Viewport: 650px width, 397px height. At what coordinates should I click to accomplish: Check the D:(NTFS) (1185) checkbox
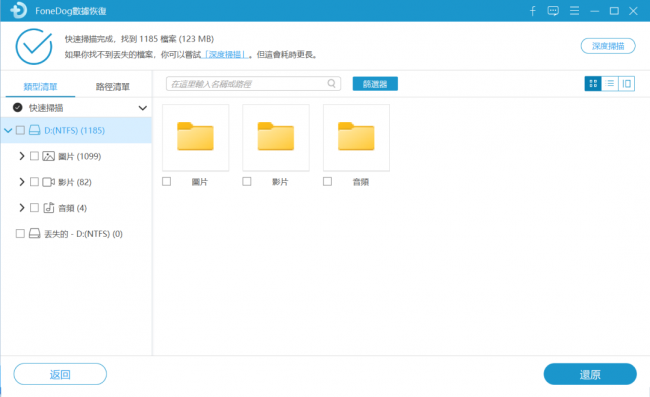[x=20, y=130]
